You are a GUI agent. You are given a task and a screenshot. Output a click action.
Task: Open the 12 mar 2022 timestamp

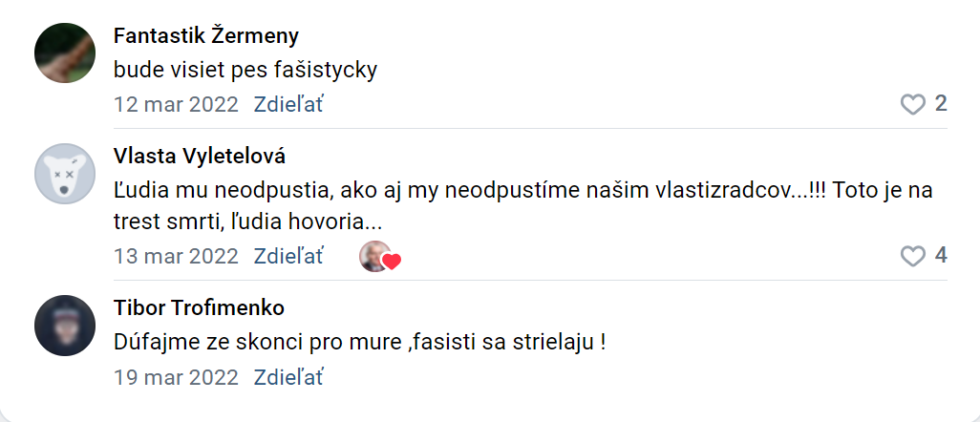point(176,104)
